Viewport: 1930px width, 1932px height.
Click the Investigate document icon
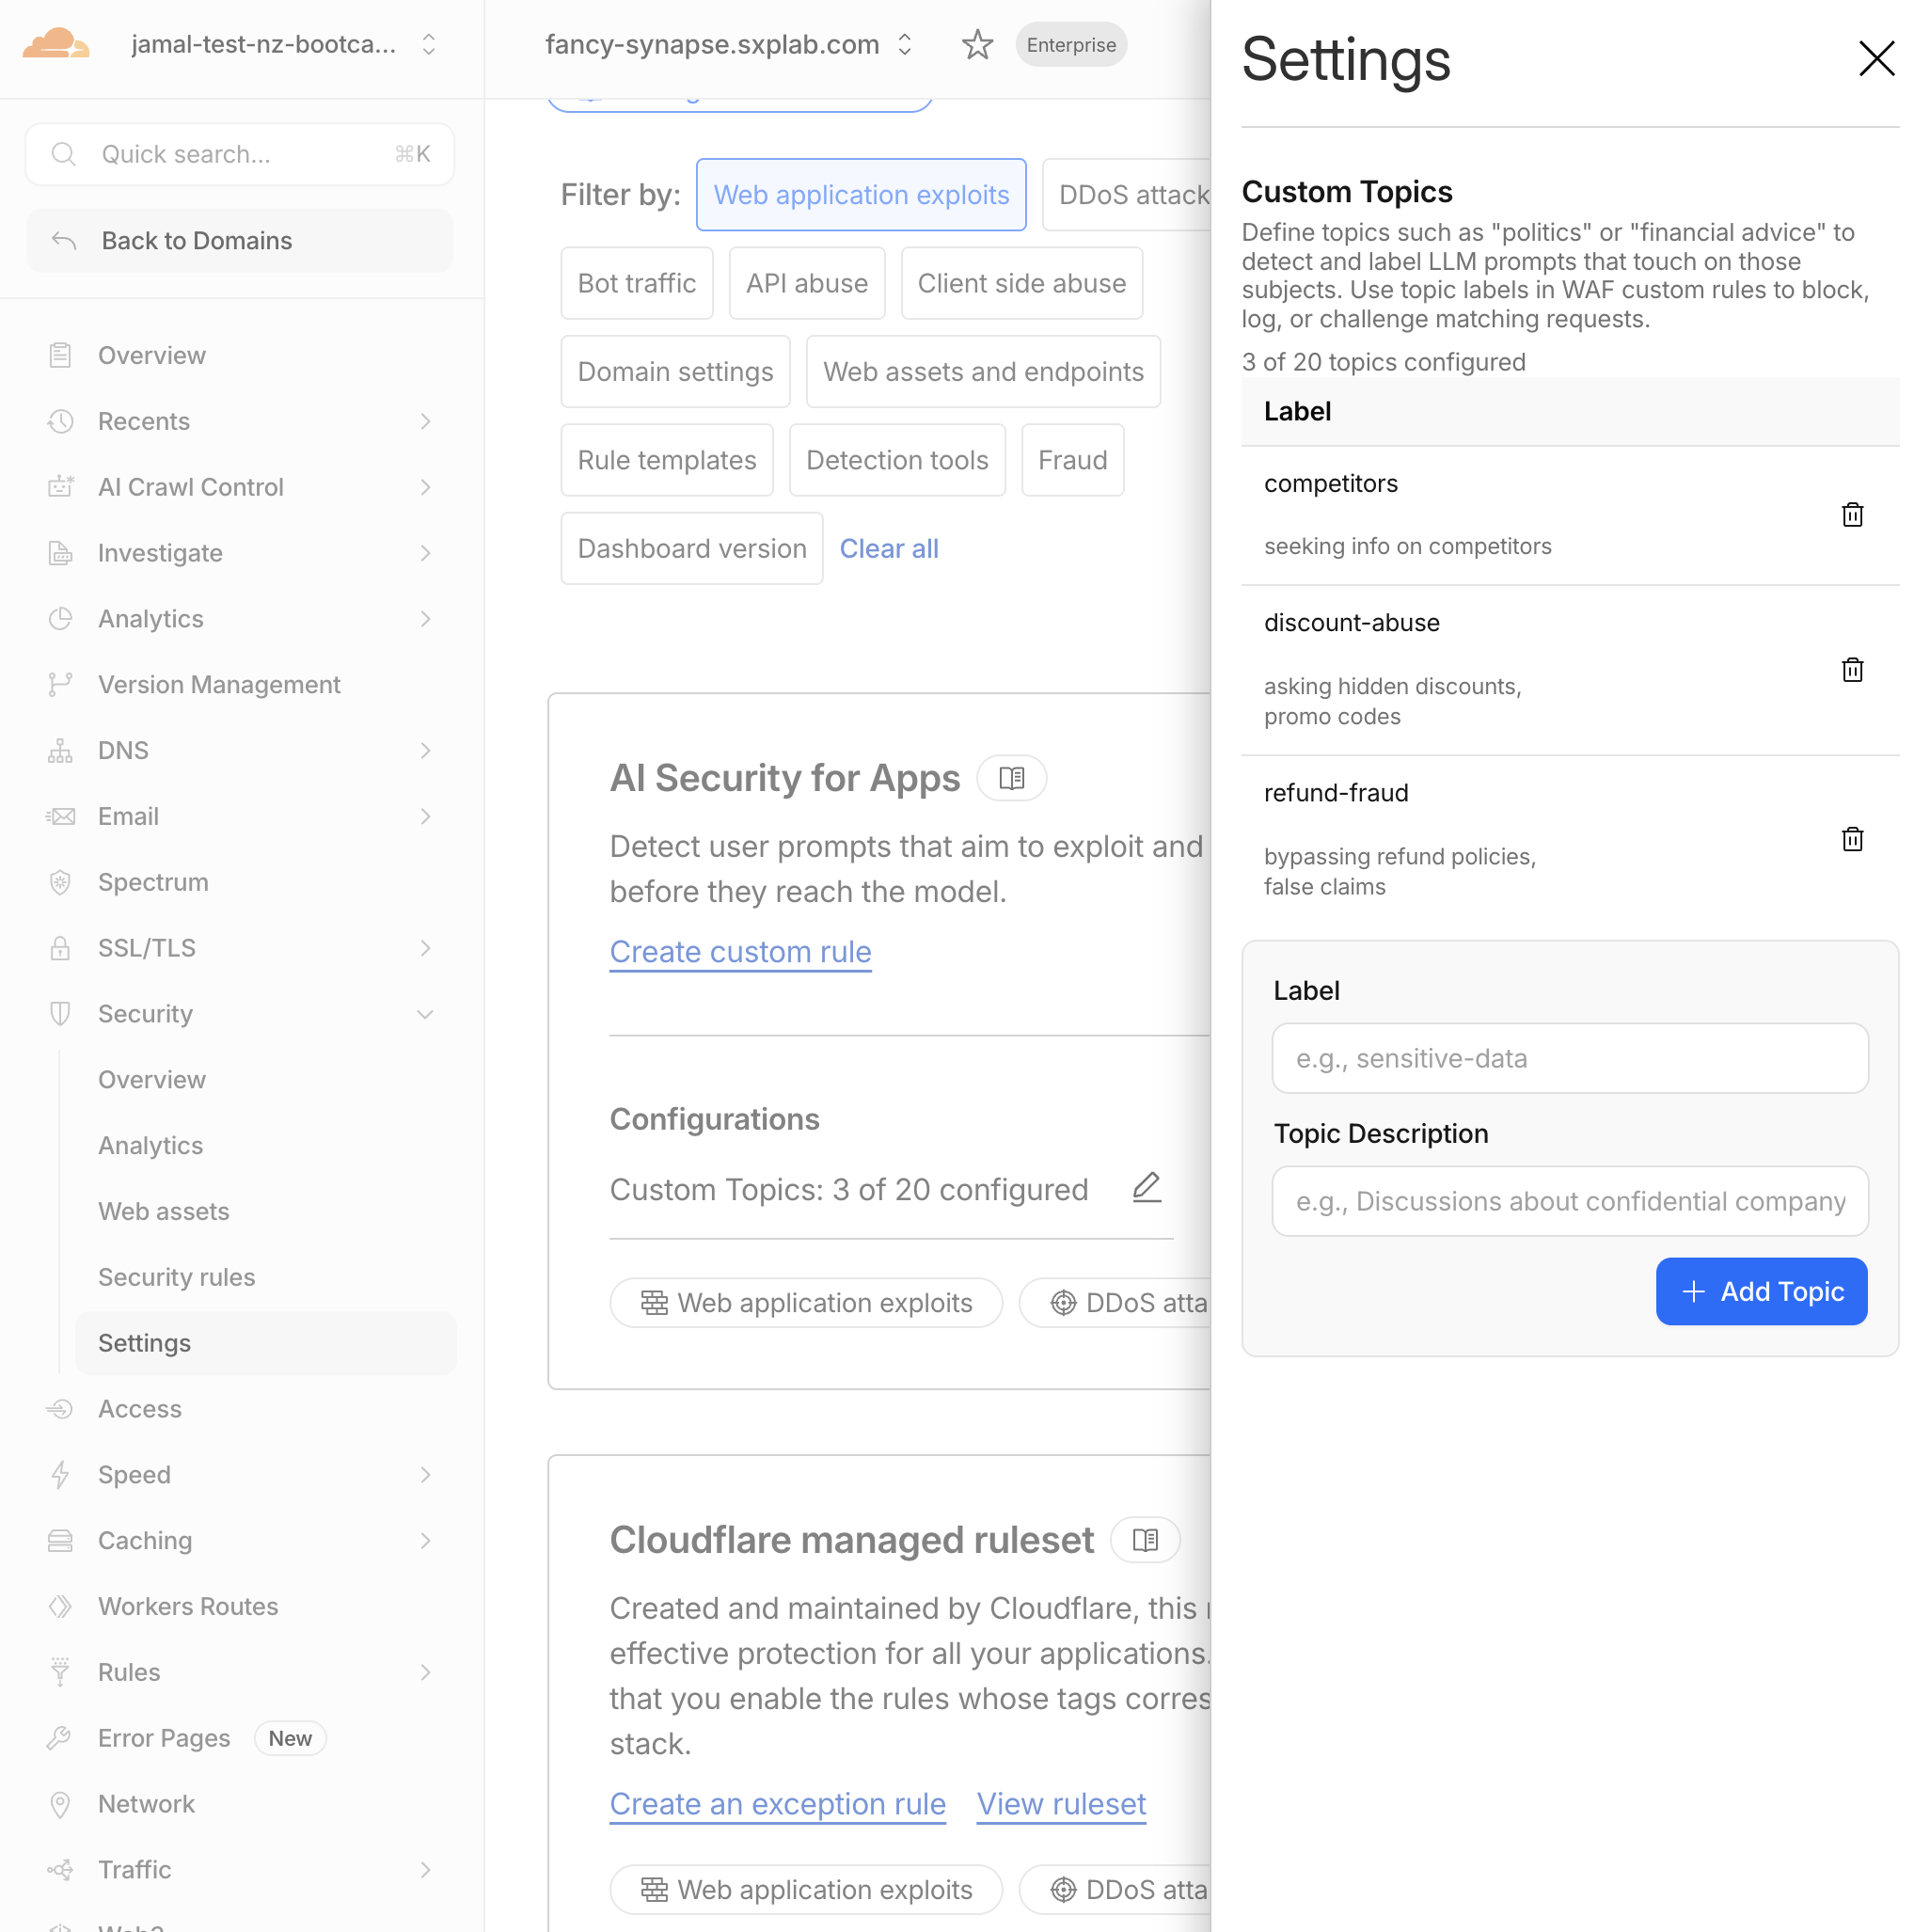coord(60,552)
